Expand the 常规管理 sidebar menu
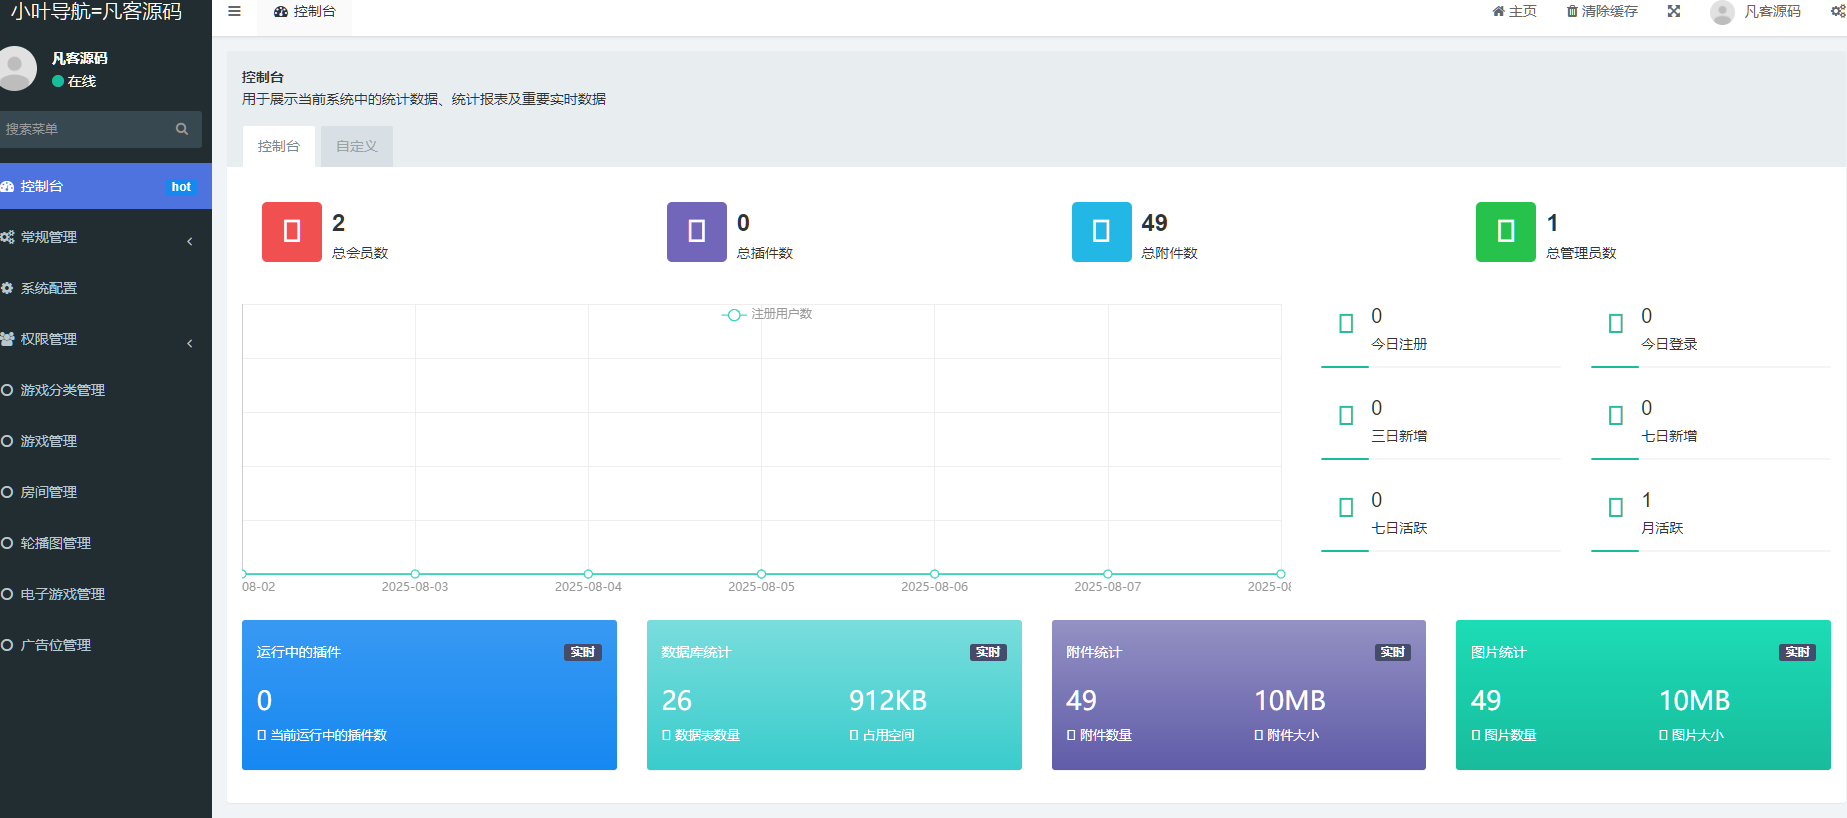The width and height of the screenshot is (1847, 818). [100, 238]
